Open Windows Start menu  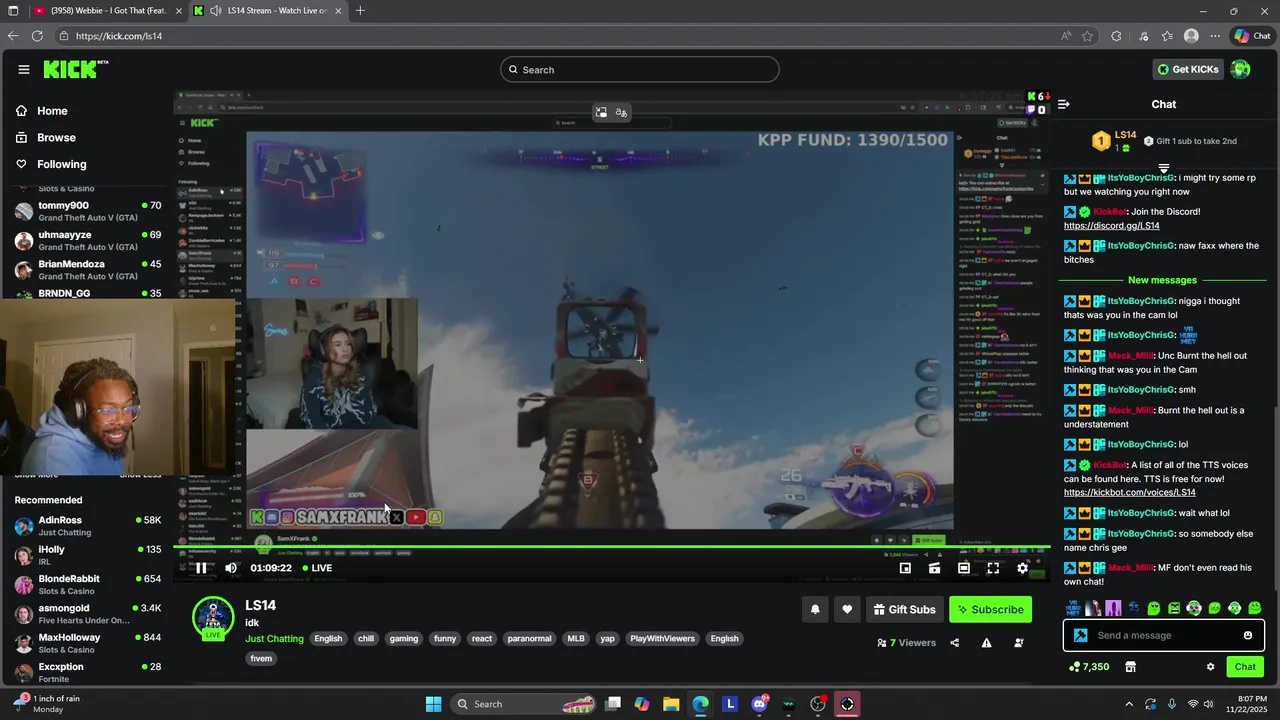pyautogui.click(x=433, y=704)
